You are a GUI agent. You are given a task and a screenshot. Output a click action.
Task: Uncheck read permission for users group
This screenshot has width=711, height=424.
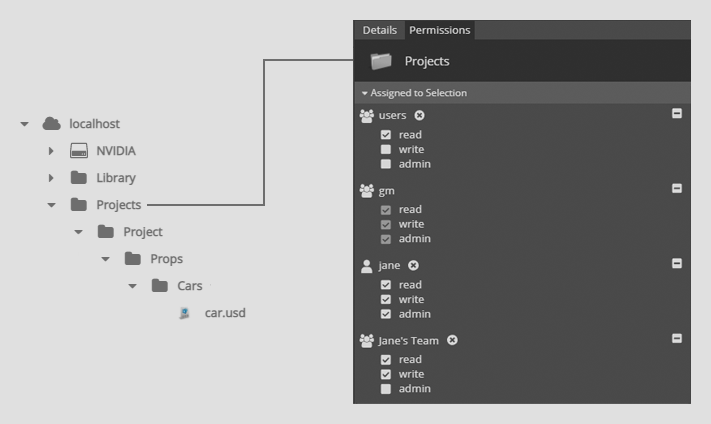(386, 135)
